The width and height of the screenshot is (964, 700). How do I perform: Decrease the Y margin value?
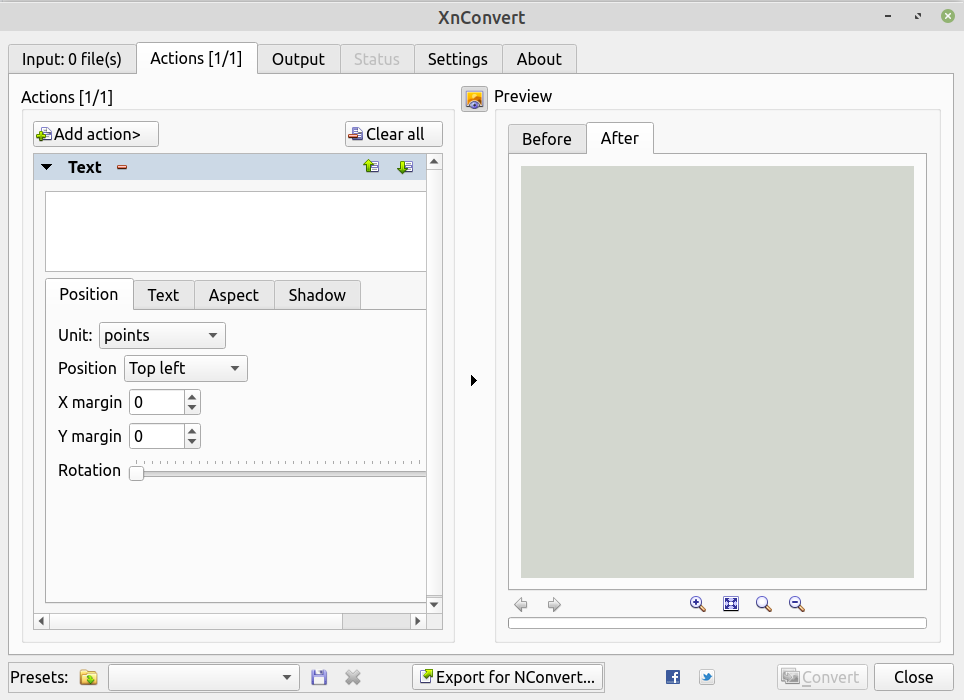tap(192, 442)
